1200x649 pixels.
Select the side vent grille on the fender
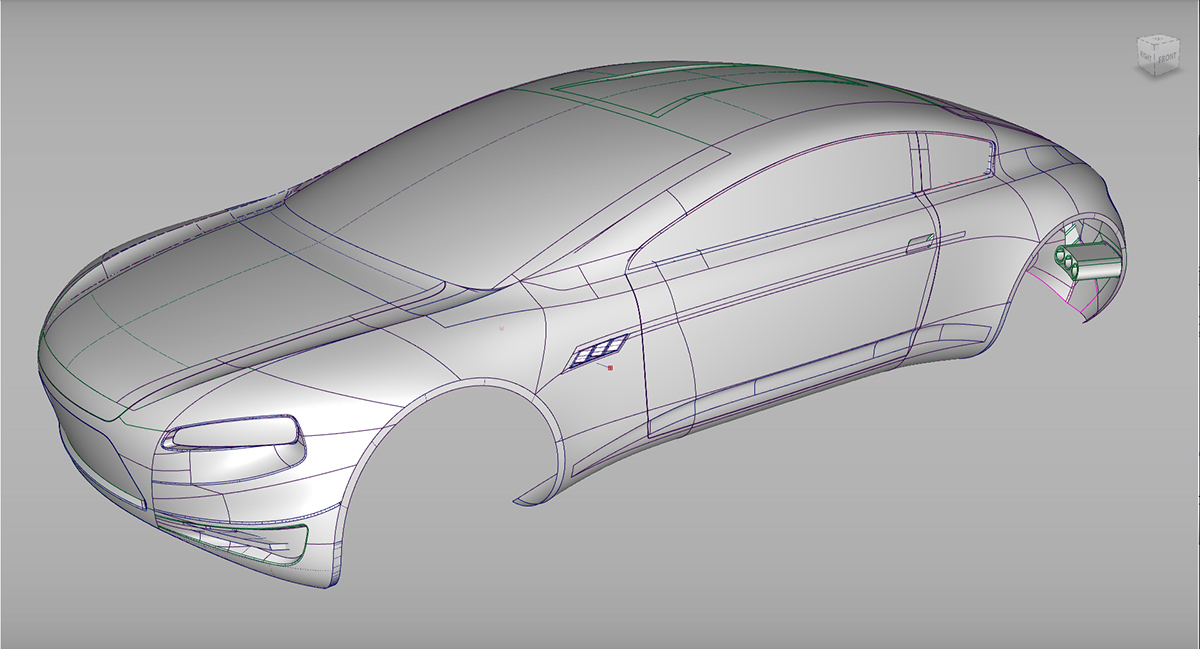(597, 353)
